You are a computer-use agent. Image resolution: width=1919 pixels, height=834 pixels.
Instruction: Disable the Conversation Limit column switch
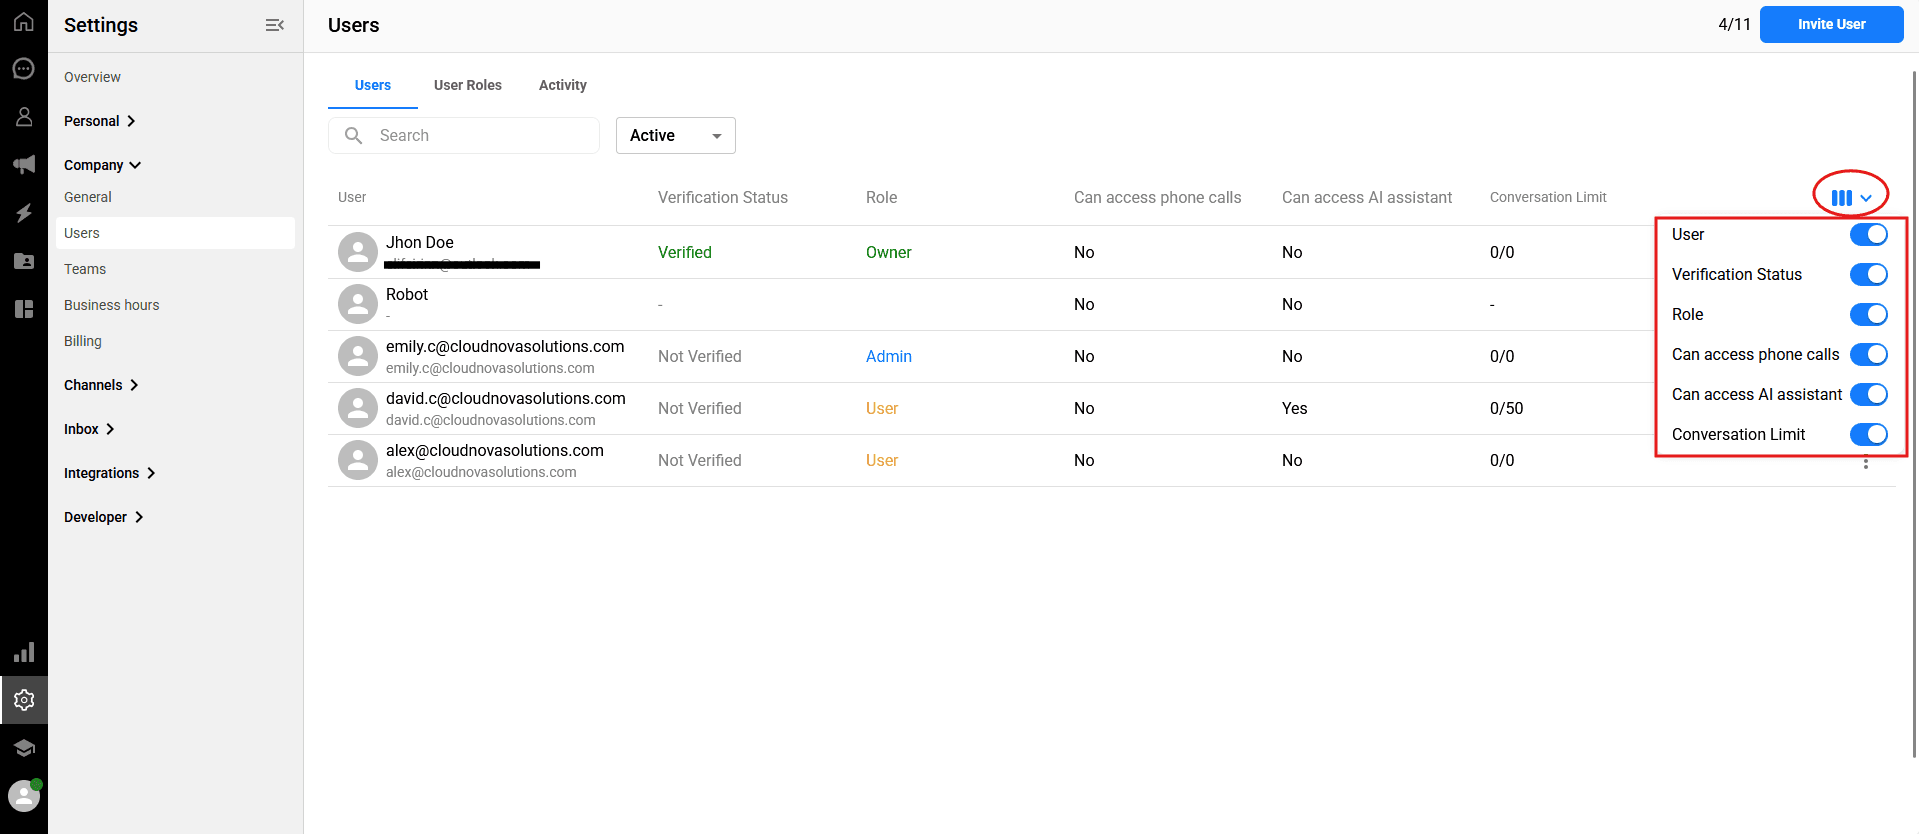point(1868,435)
